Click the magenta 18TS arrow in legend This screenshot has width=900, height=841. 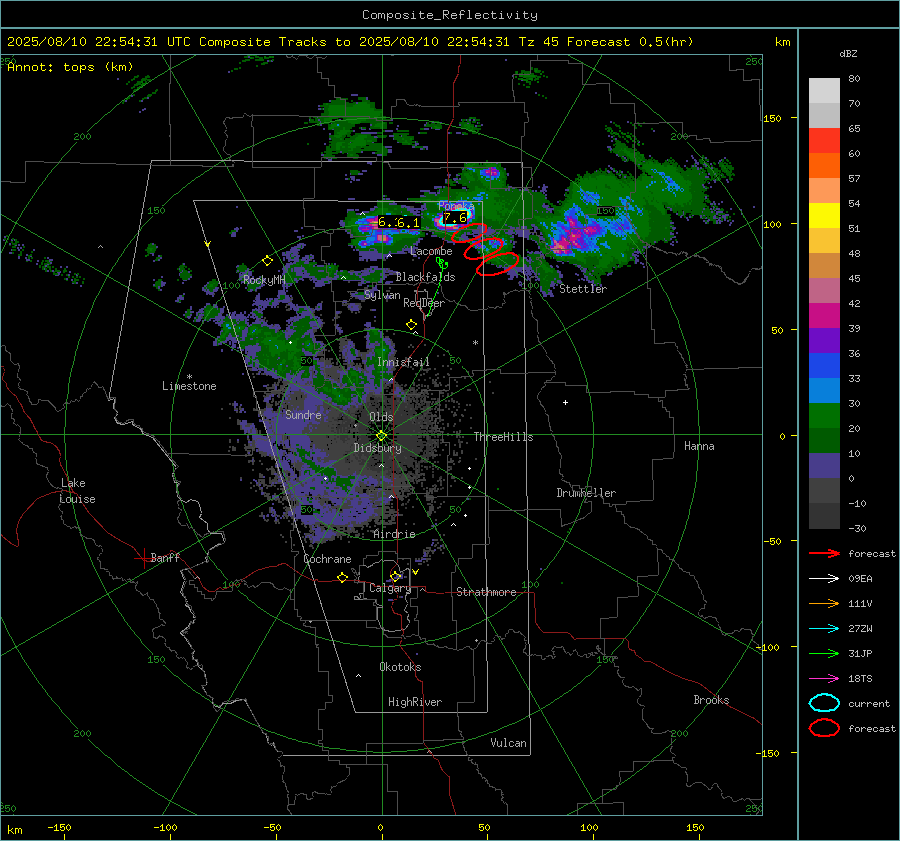(824, 679)
